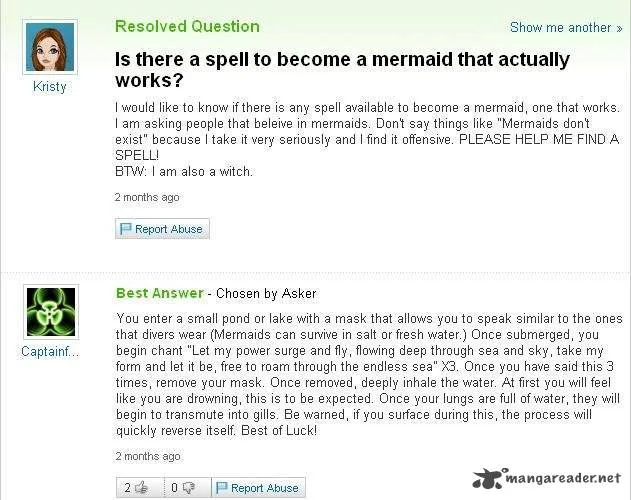Click the Best Answer label
631x500 pixels.
[x=160, y=293]
